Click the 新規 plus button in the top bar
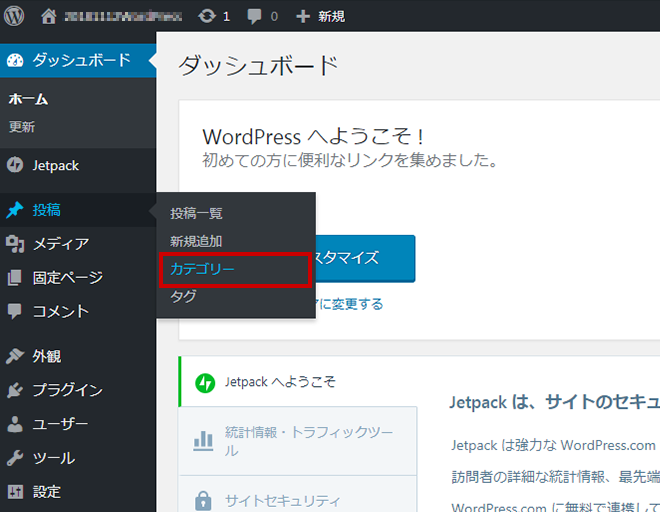660x512 pixels. (320, 16)
